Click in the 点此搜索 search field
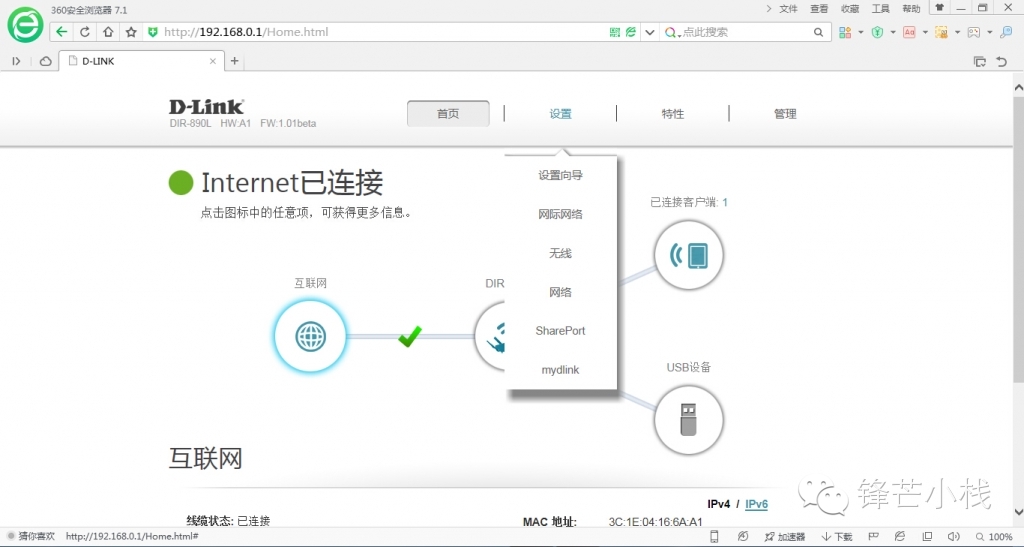This screenshot has height=547, width=1024. click(744, 32)
